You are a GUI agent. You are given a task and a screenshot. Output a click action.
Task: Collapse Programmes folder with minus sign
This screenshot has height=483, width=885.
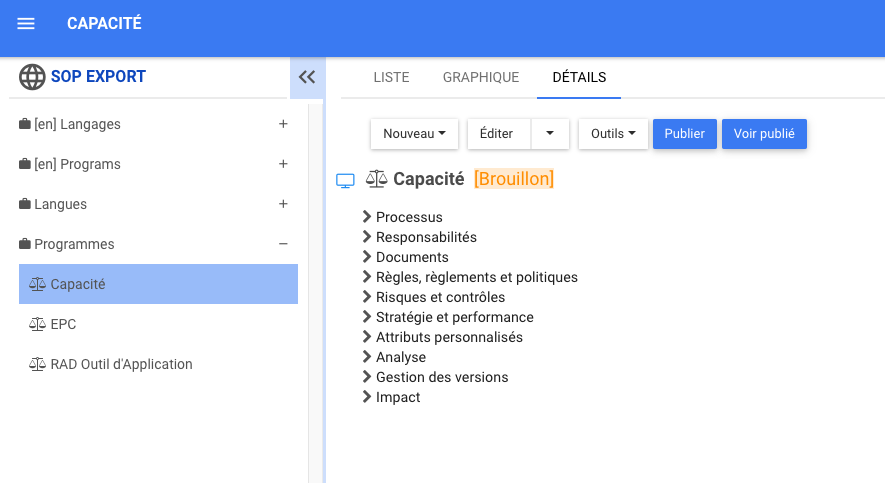click(283, 244)
